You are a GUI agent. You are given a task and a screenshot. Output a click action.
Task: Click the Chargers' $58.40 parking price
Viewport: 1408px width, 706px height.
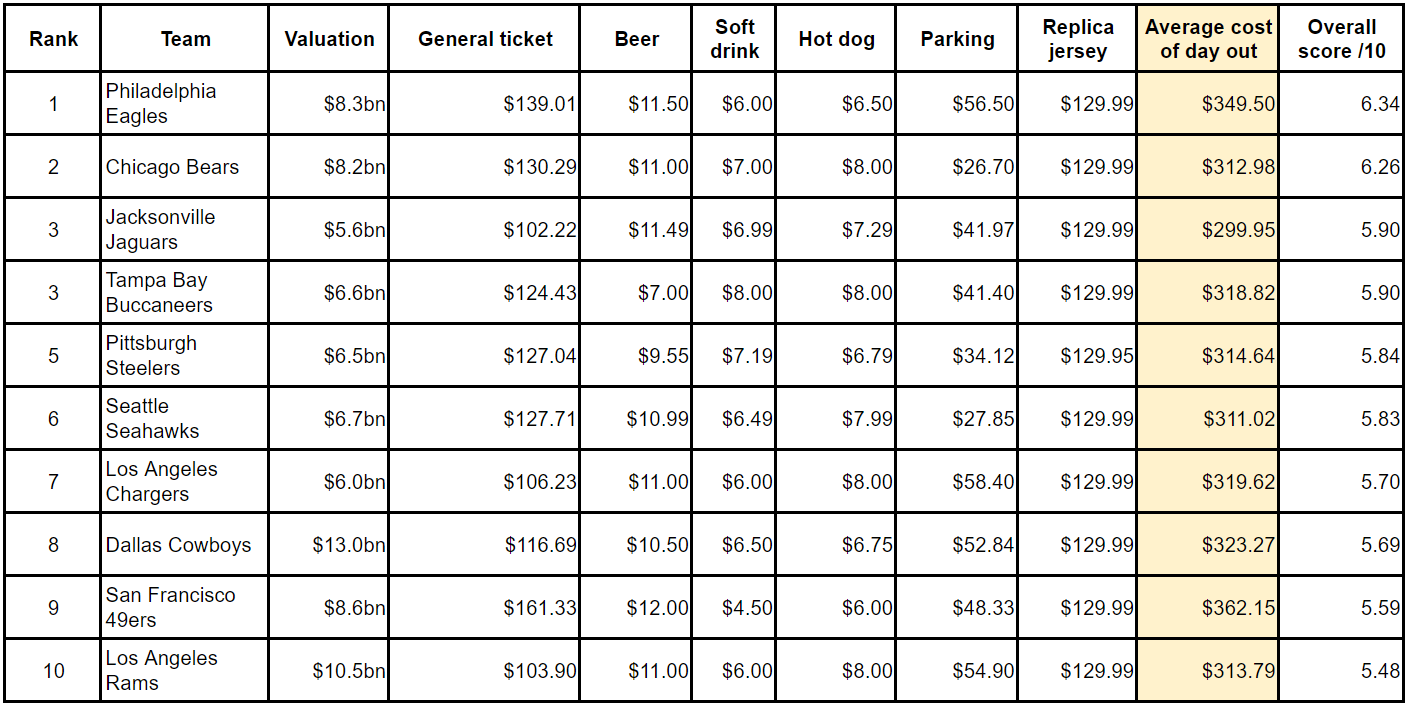983,482
